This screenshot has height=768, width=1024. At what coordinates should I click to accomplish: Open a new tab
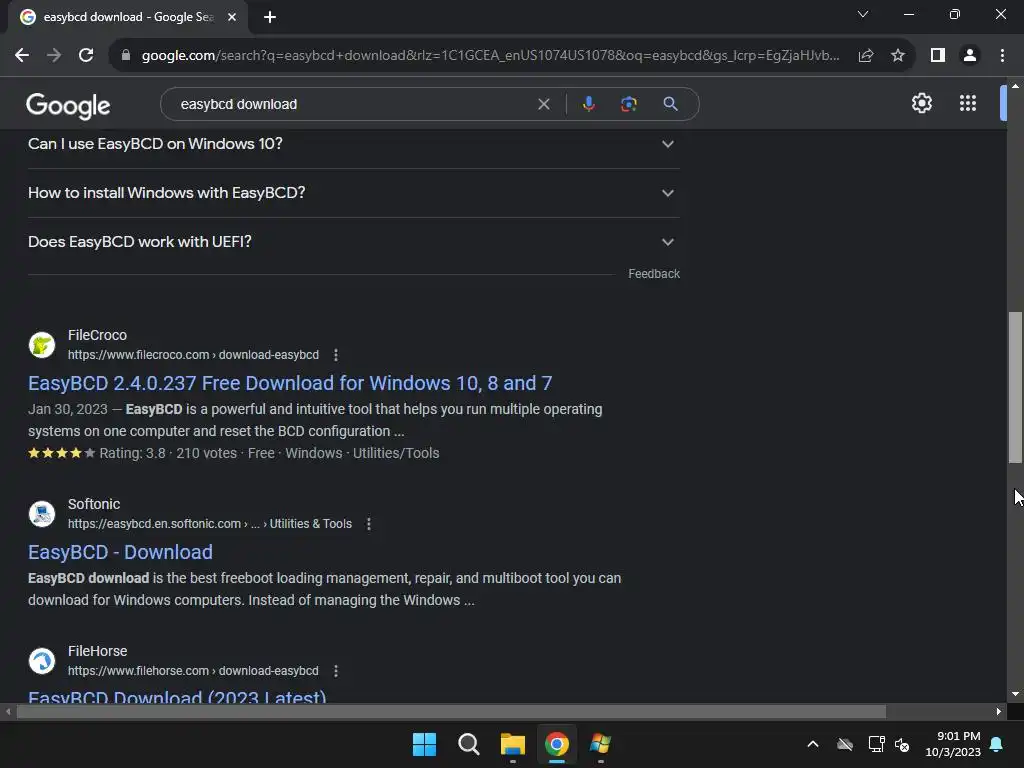pos(270,17)
